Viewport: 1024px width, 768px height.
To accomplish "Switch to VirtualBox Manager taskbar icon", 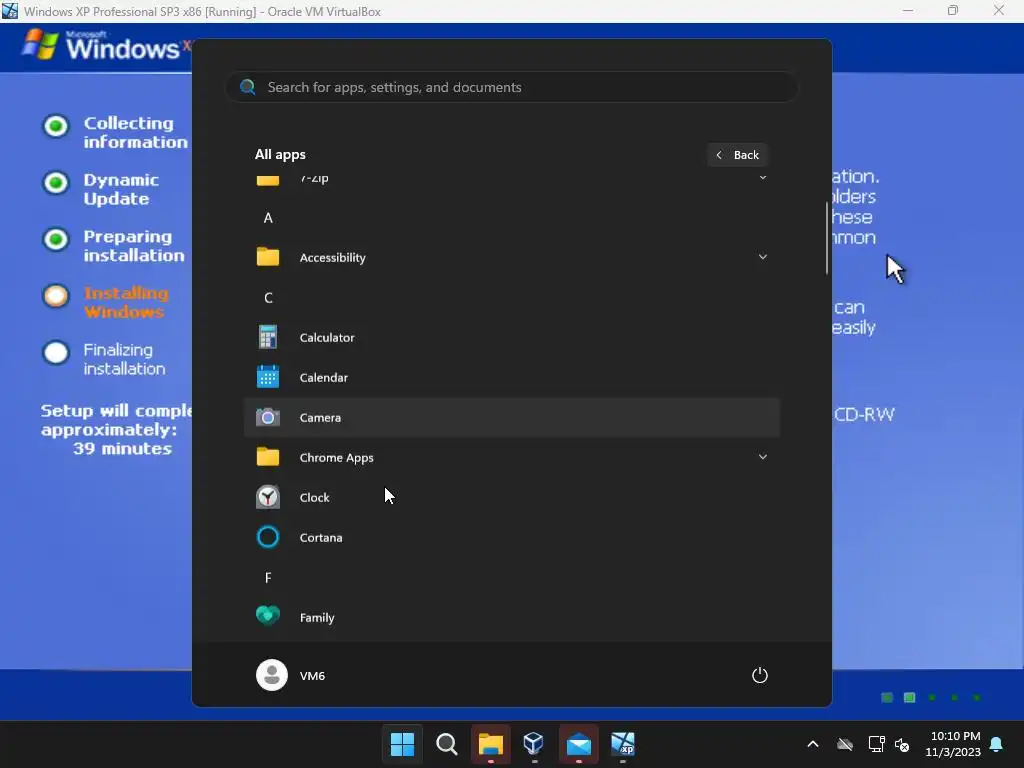I will pos(534,743).
